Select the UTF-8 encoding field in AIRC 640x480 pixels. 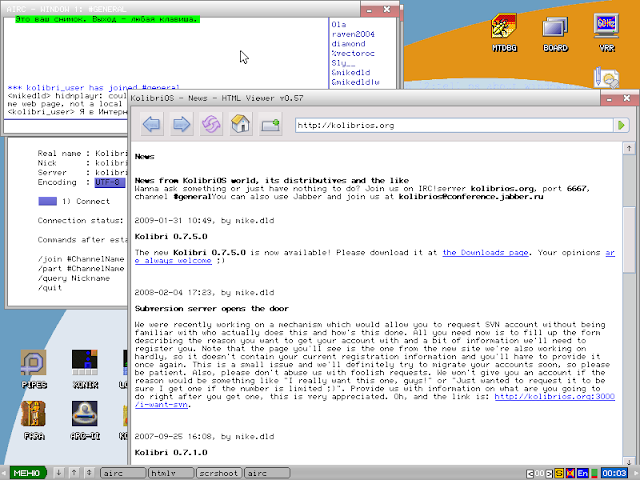point(109,182)
